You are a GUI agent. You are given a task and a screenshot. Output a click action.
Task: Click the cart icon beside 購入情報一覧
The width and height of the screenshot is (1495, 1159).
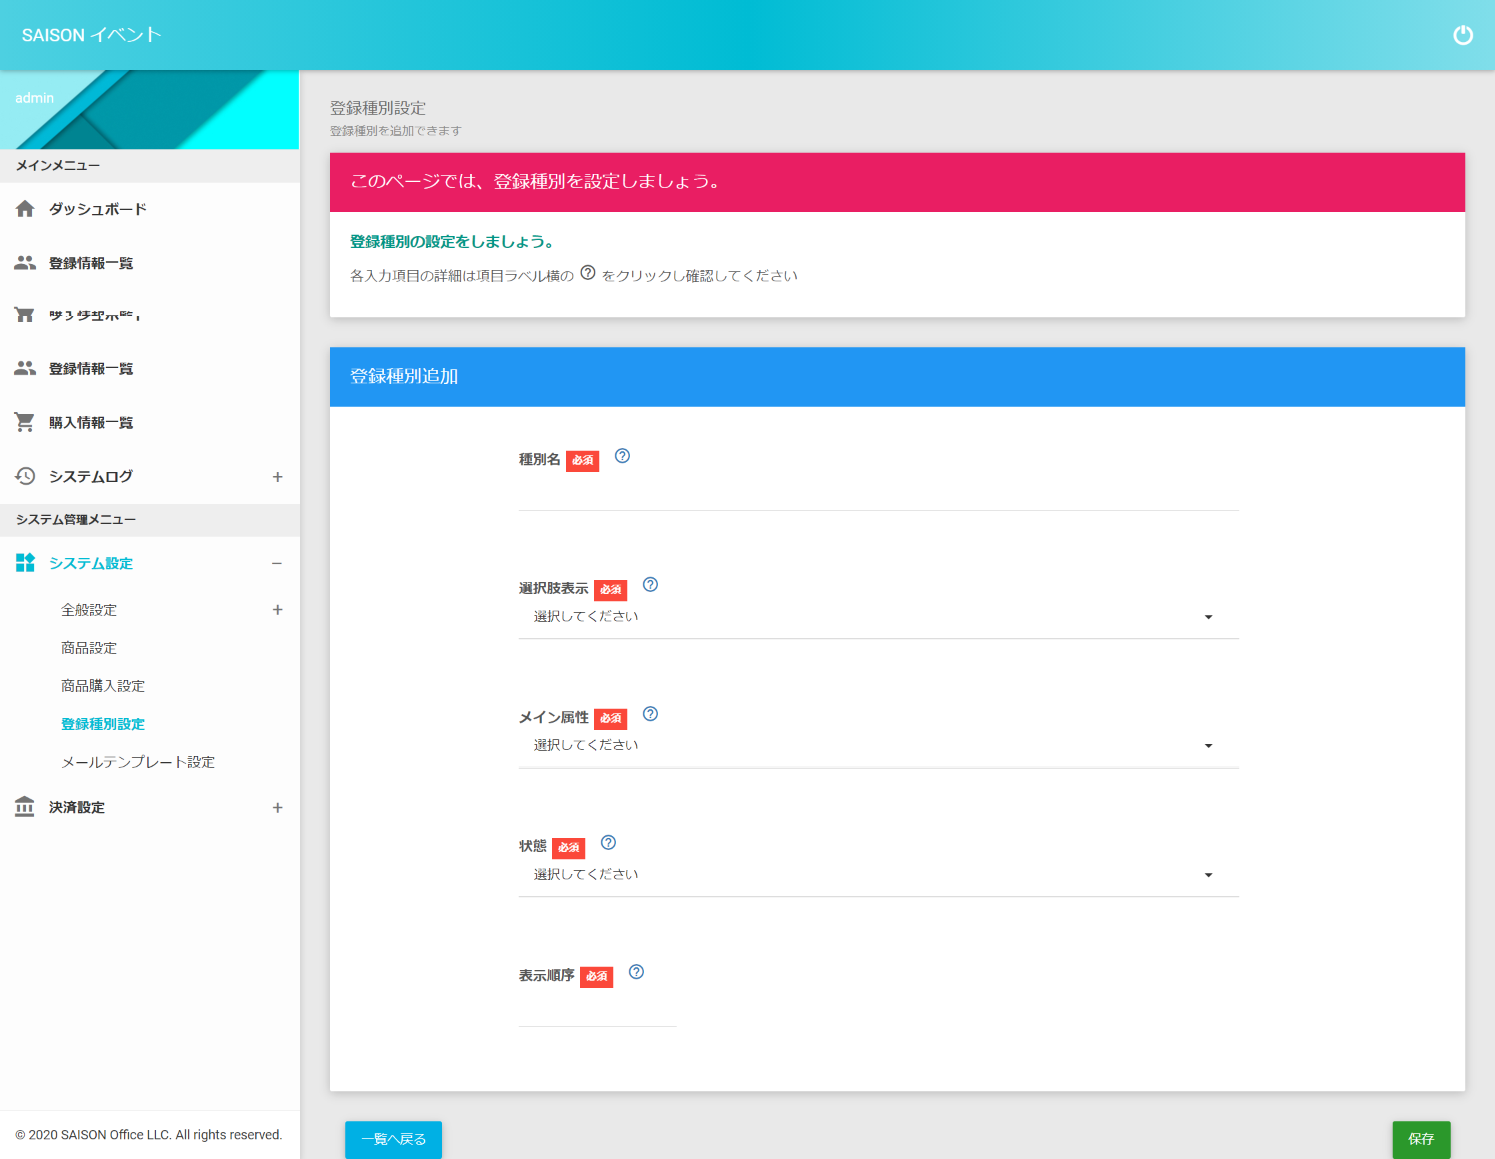pyautogui.click(x=25, y=422)
